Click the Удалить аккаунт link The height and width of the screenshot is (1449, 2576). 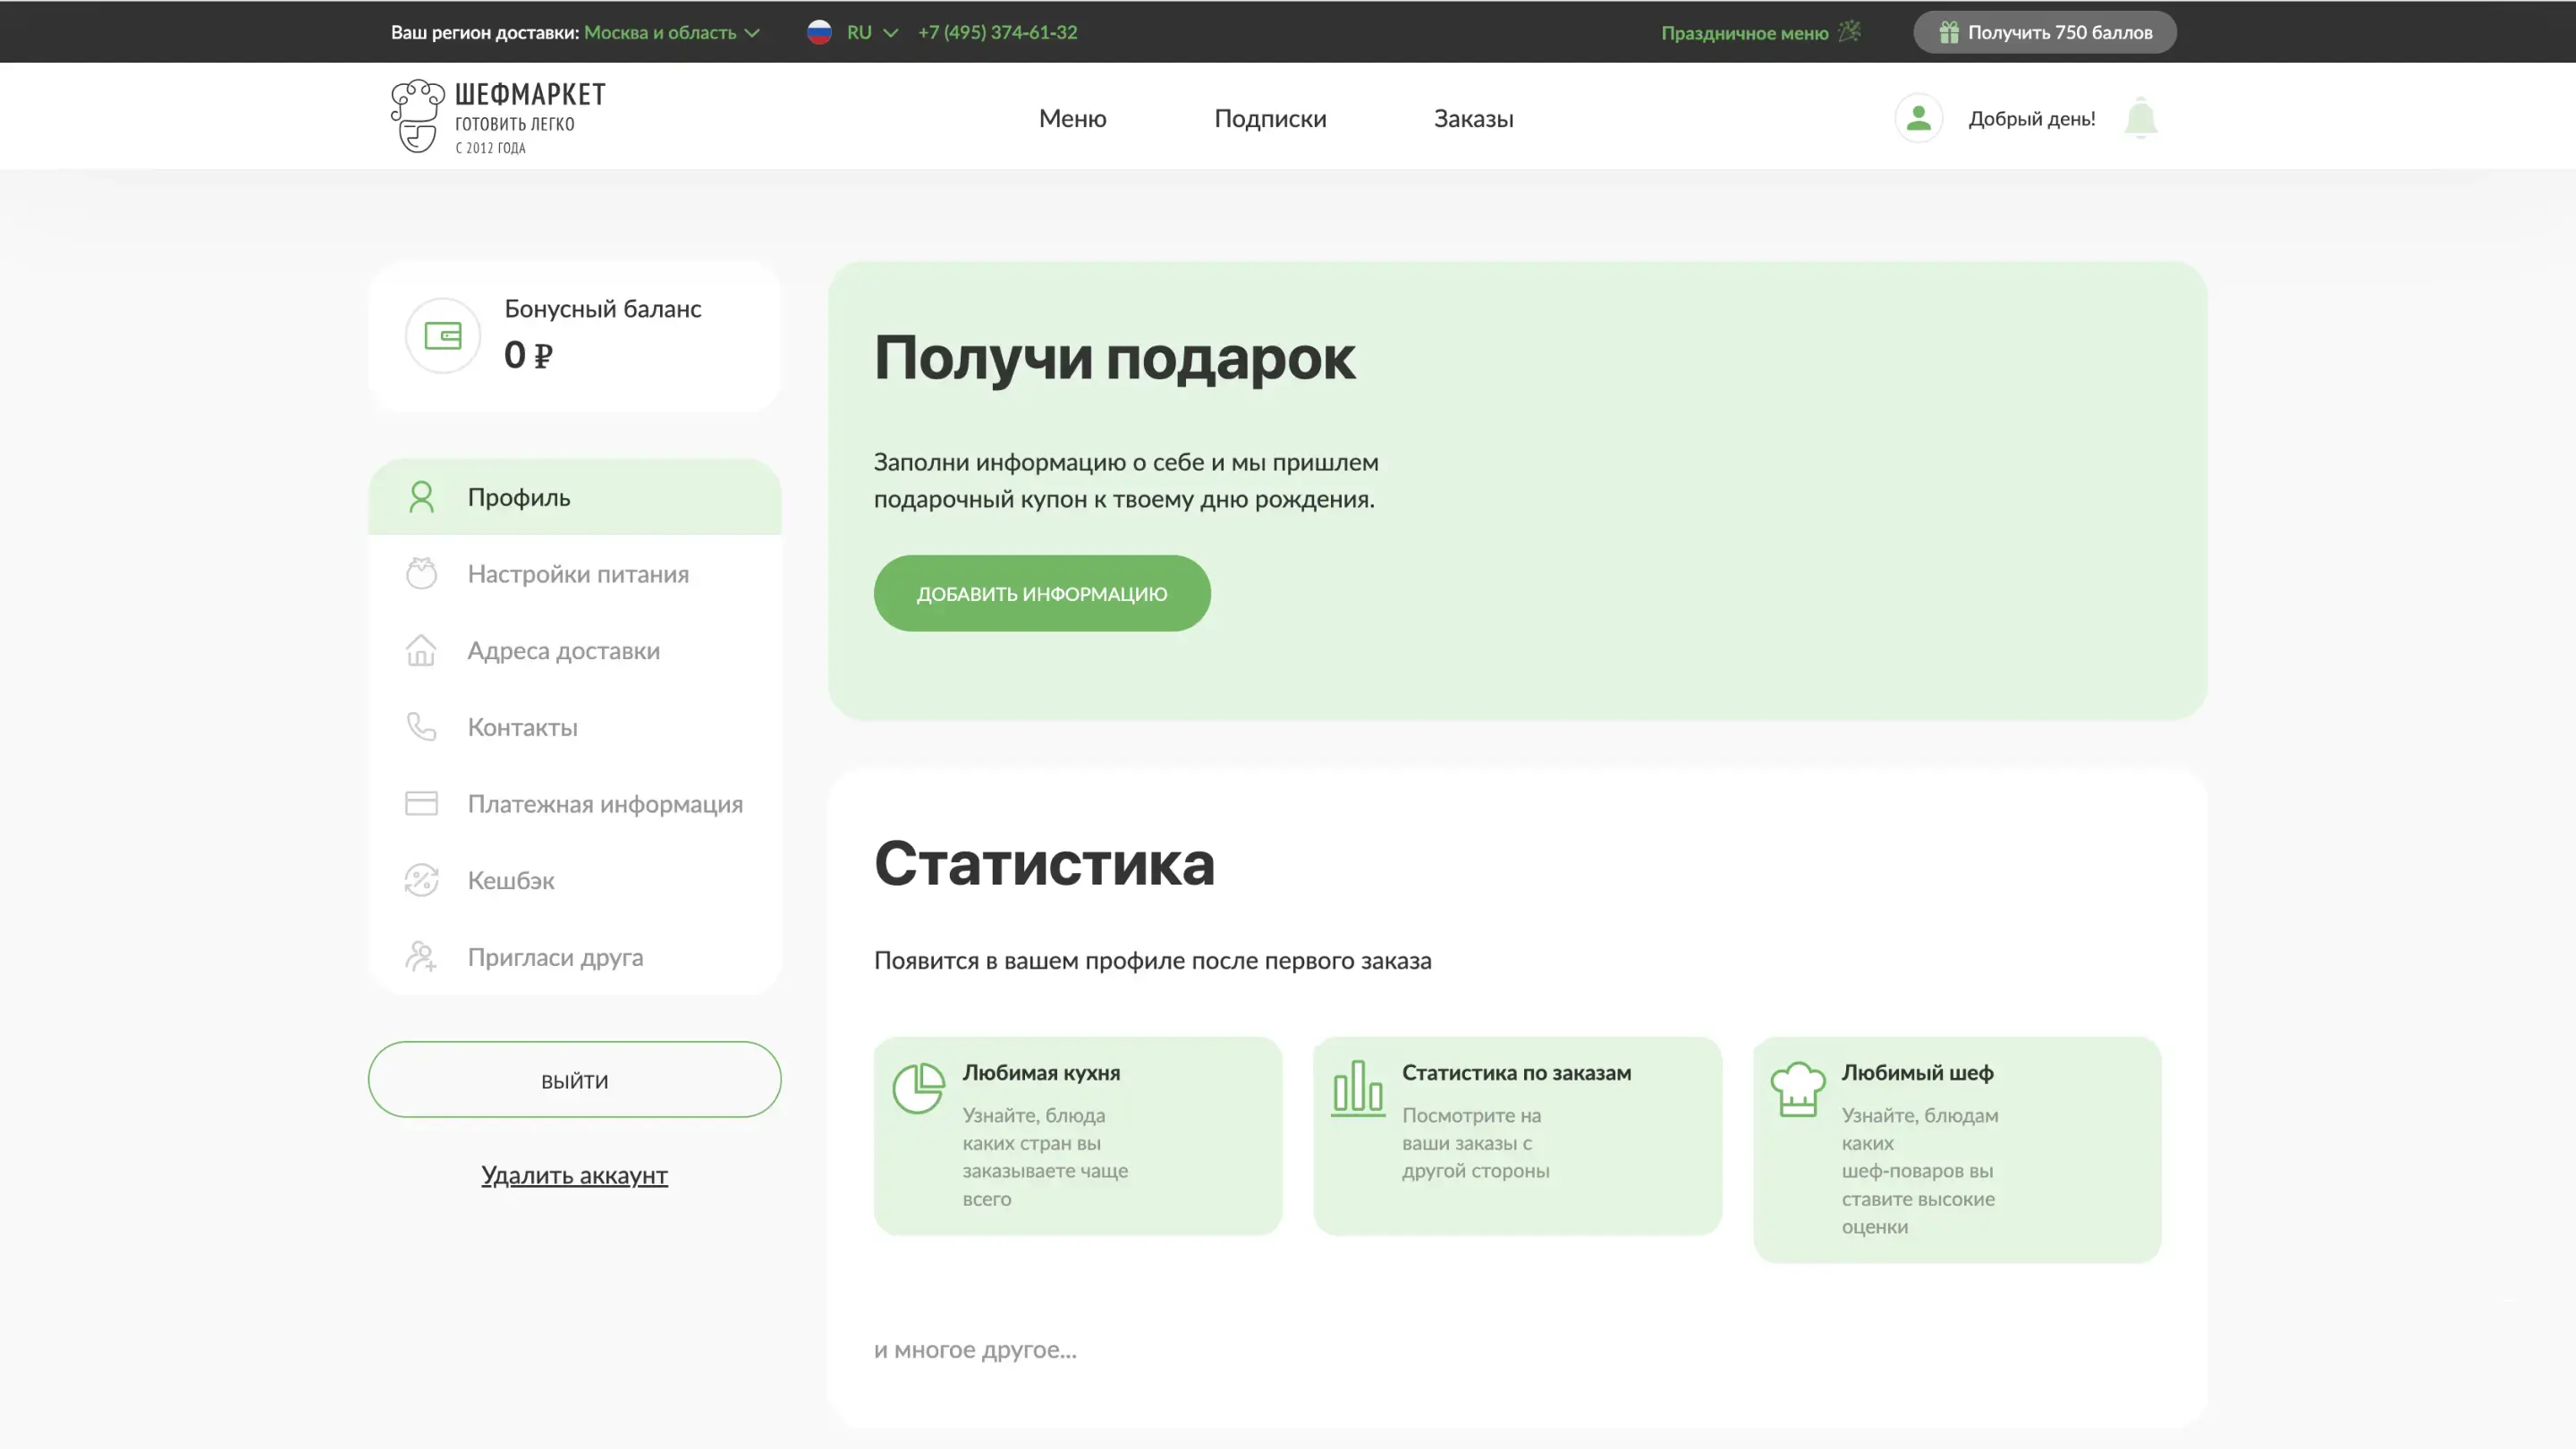point(574,1175)
